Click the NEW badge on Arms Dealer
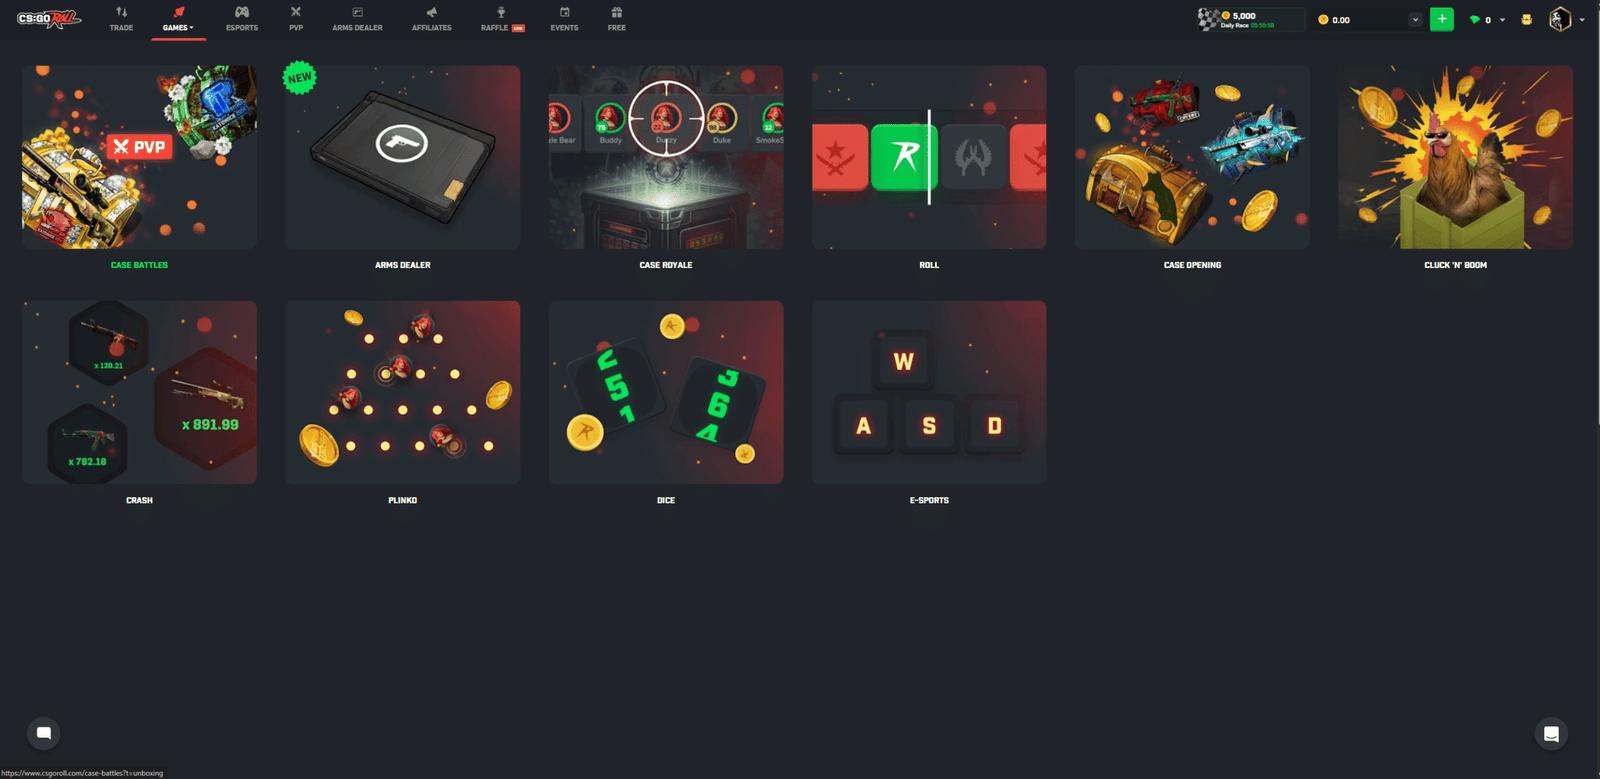 point(300,78)
